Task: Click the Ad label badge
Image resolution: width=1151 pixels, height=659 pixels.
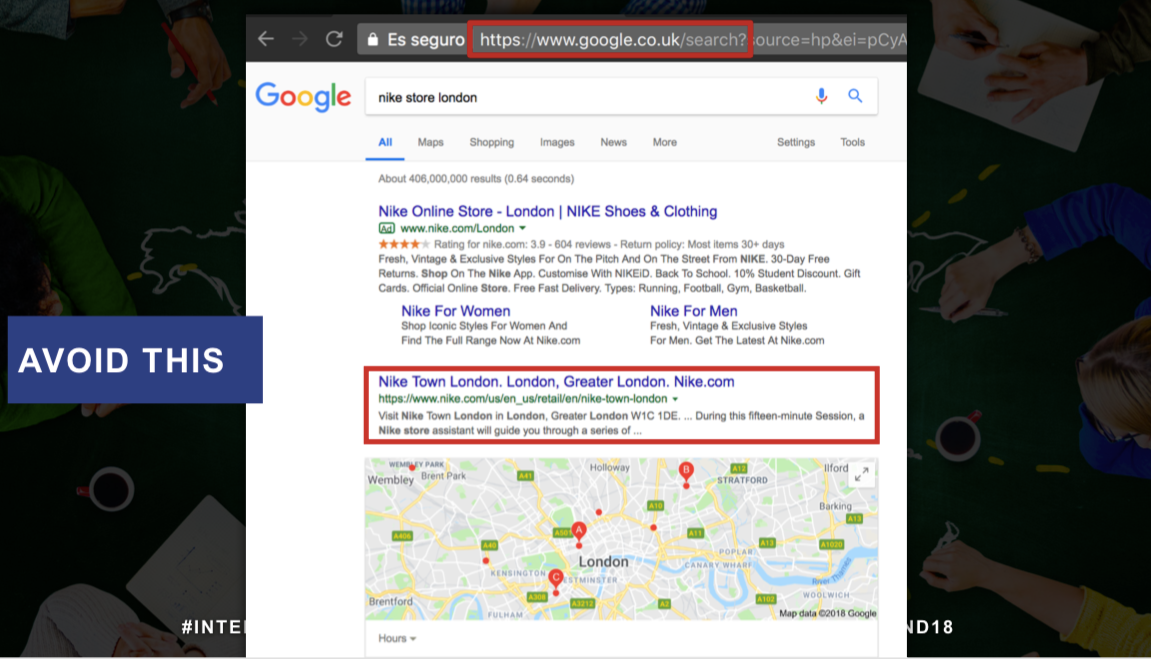Action: 386,228
